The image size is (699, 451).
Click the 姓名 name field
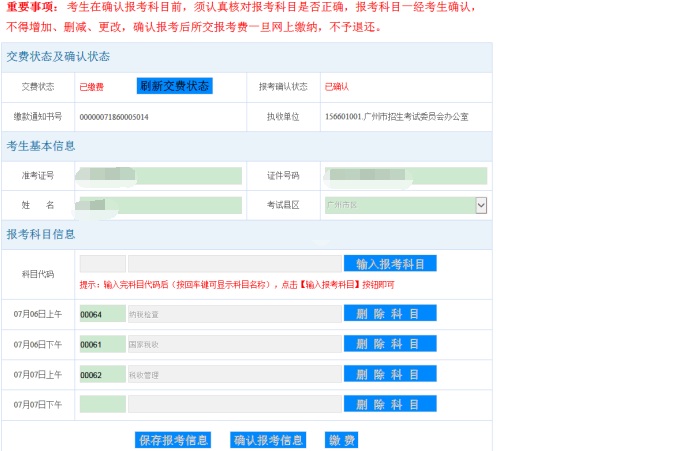[160, 205]
